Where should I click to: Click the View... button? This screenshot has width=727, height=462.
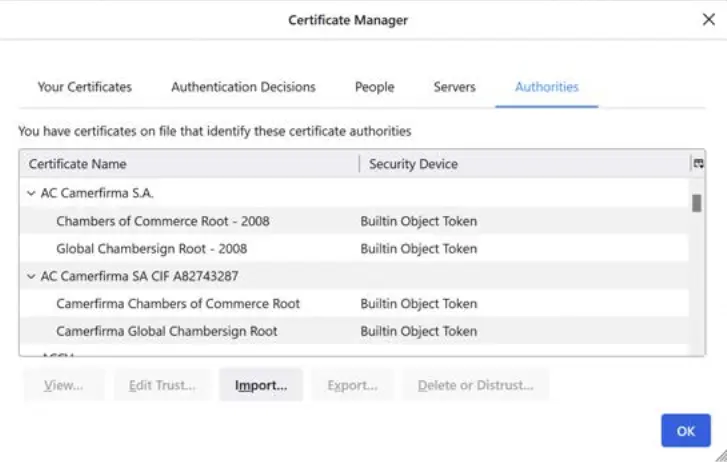click(63, 385)
